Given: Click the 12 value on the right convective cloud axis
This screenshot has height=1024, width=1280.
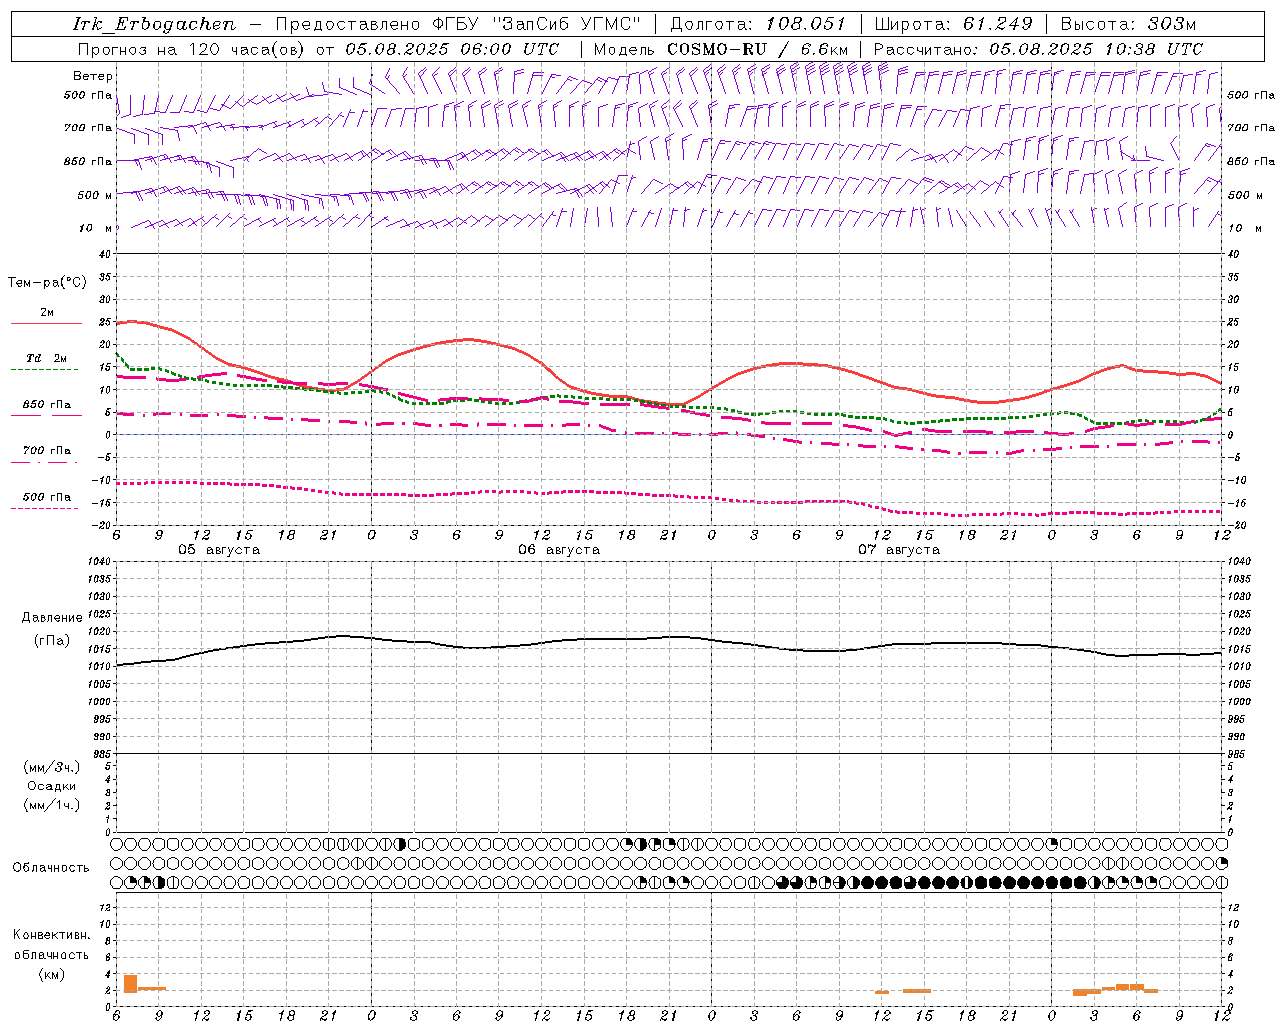Looking at the screenshot, I should (1233, 907).
